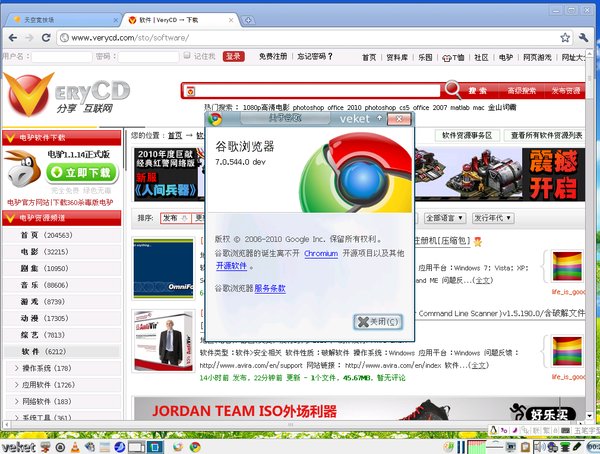Image resolution: width=600 pixels, height=454 pixels.
Task: Open a new browser tab
Action: [x=248, y=20]
